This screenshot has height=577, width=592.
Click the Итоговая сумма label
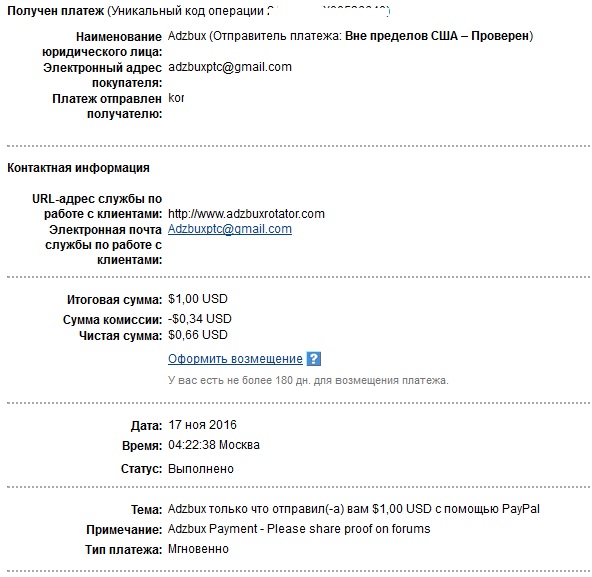point(115,300)
